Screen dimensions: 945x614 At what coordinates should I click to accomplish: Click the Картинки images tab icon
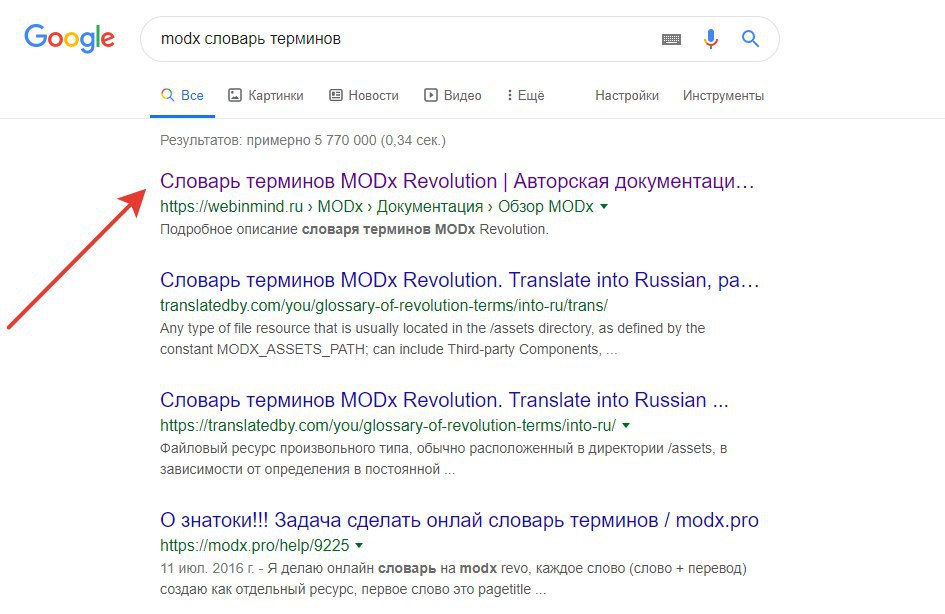pos(235,96)
